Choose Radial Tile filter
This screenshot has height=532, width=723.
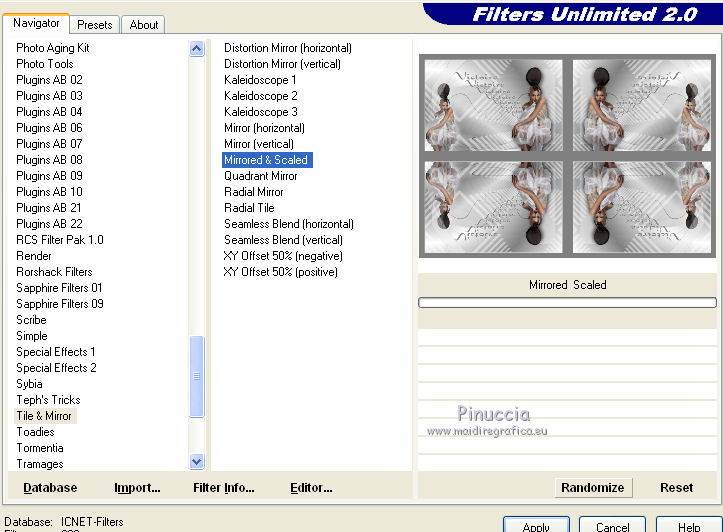249,208
